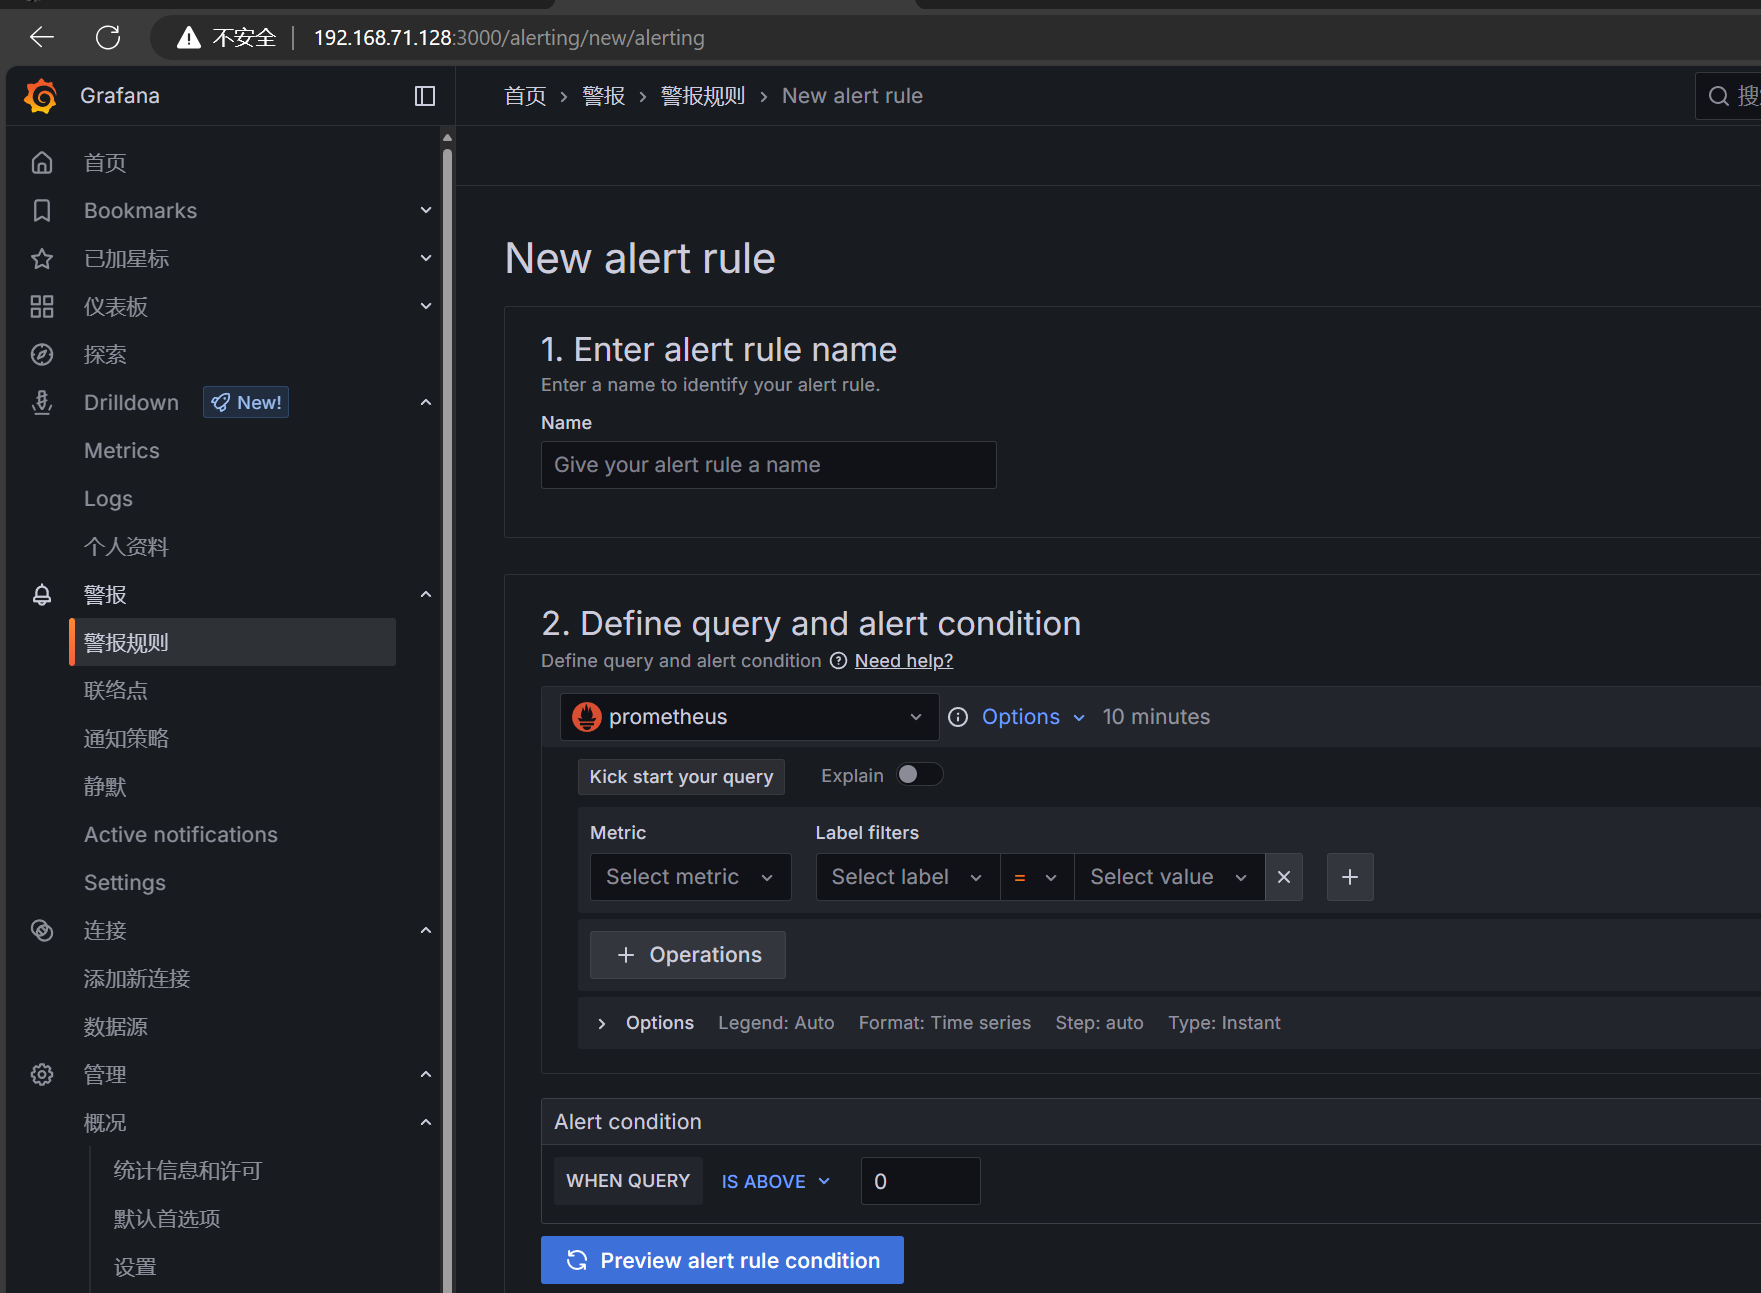Toggle the Explain switch

click(919, 775)
